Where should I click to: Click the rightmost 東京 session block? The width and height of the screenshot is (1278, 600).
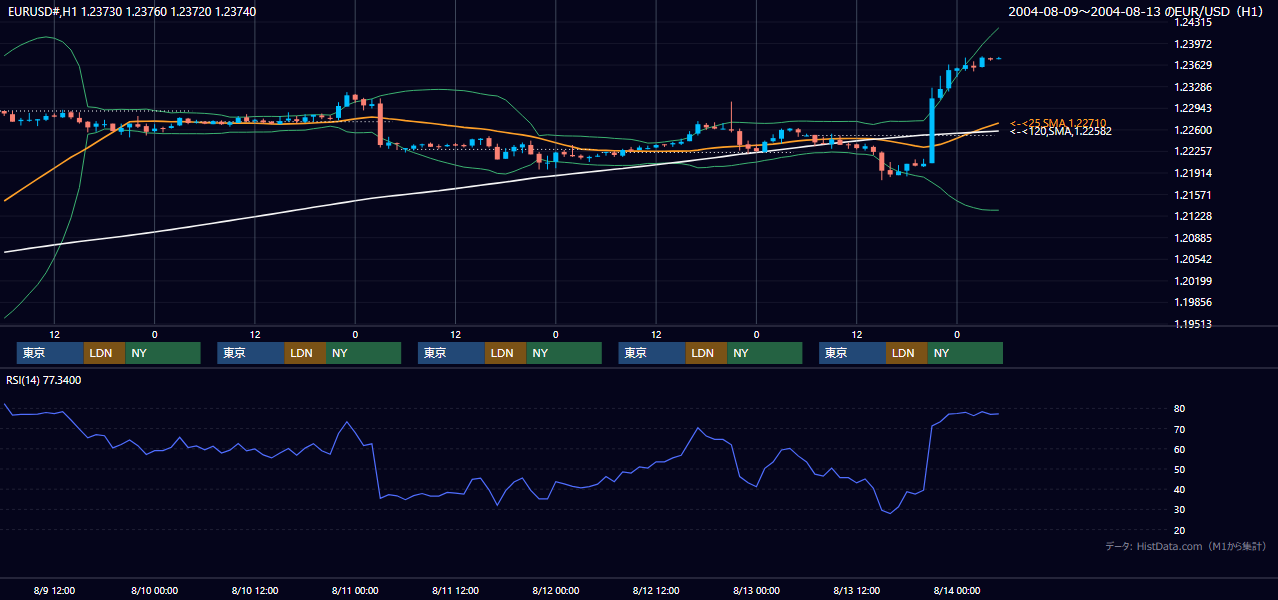click(x=852, y=353)
